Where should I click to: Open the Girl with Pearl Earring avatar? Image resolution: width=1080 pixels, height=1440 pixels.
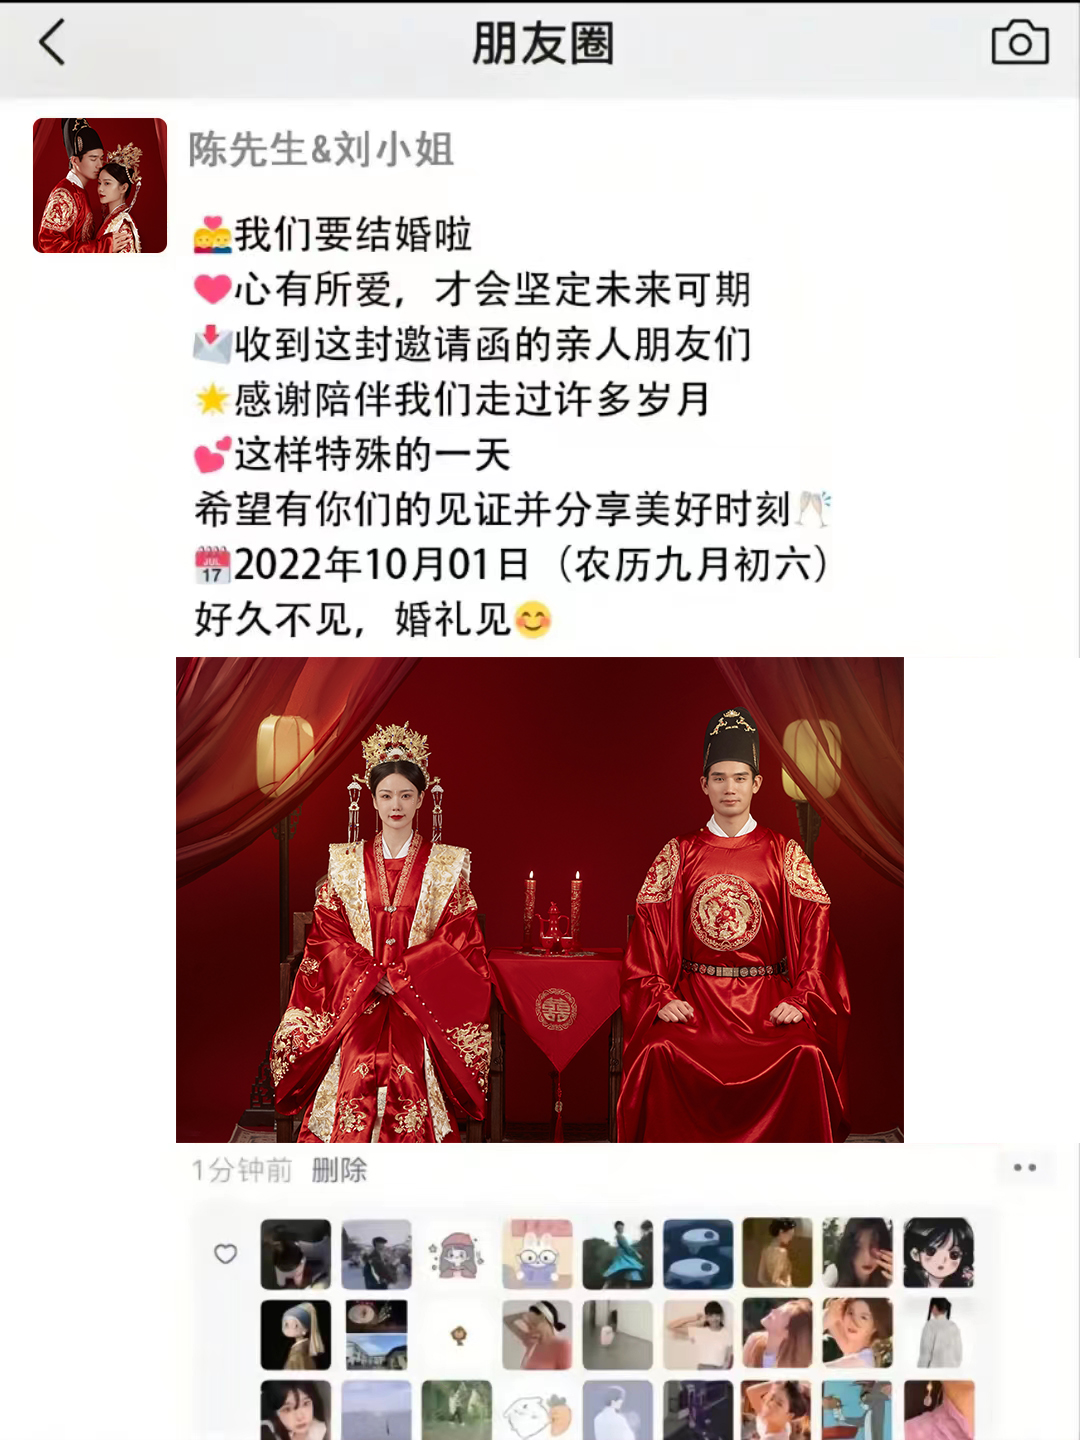coord(295,1335)
